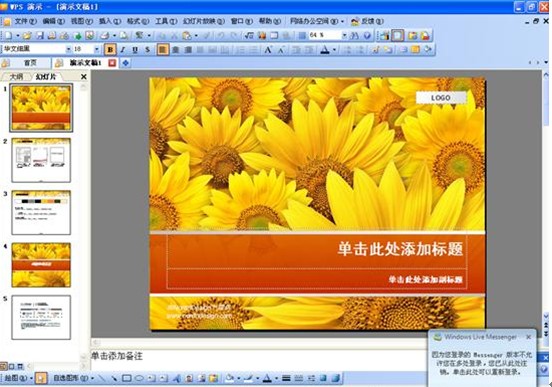Click the shadow style icon
The height and width of the screenshot is (387, 552).
(323, 378)
